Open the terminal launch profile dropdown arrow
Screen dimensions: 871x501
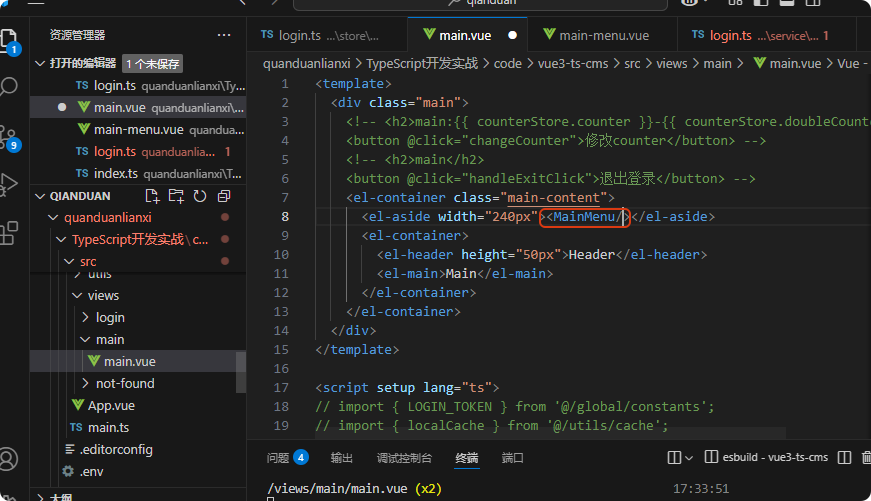pos(689,458)
